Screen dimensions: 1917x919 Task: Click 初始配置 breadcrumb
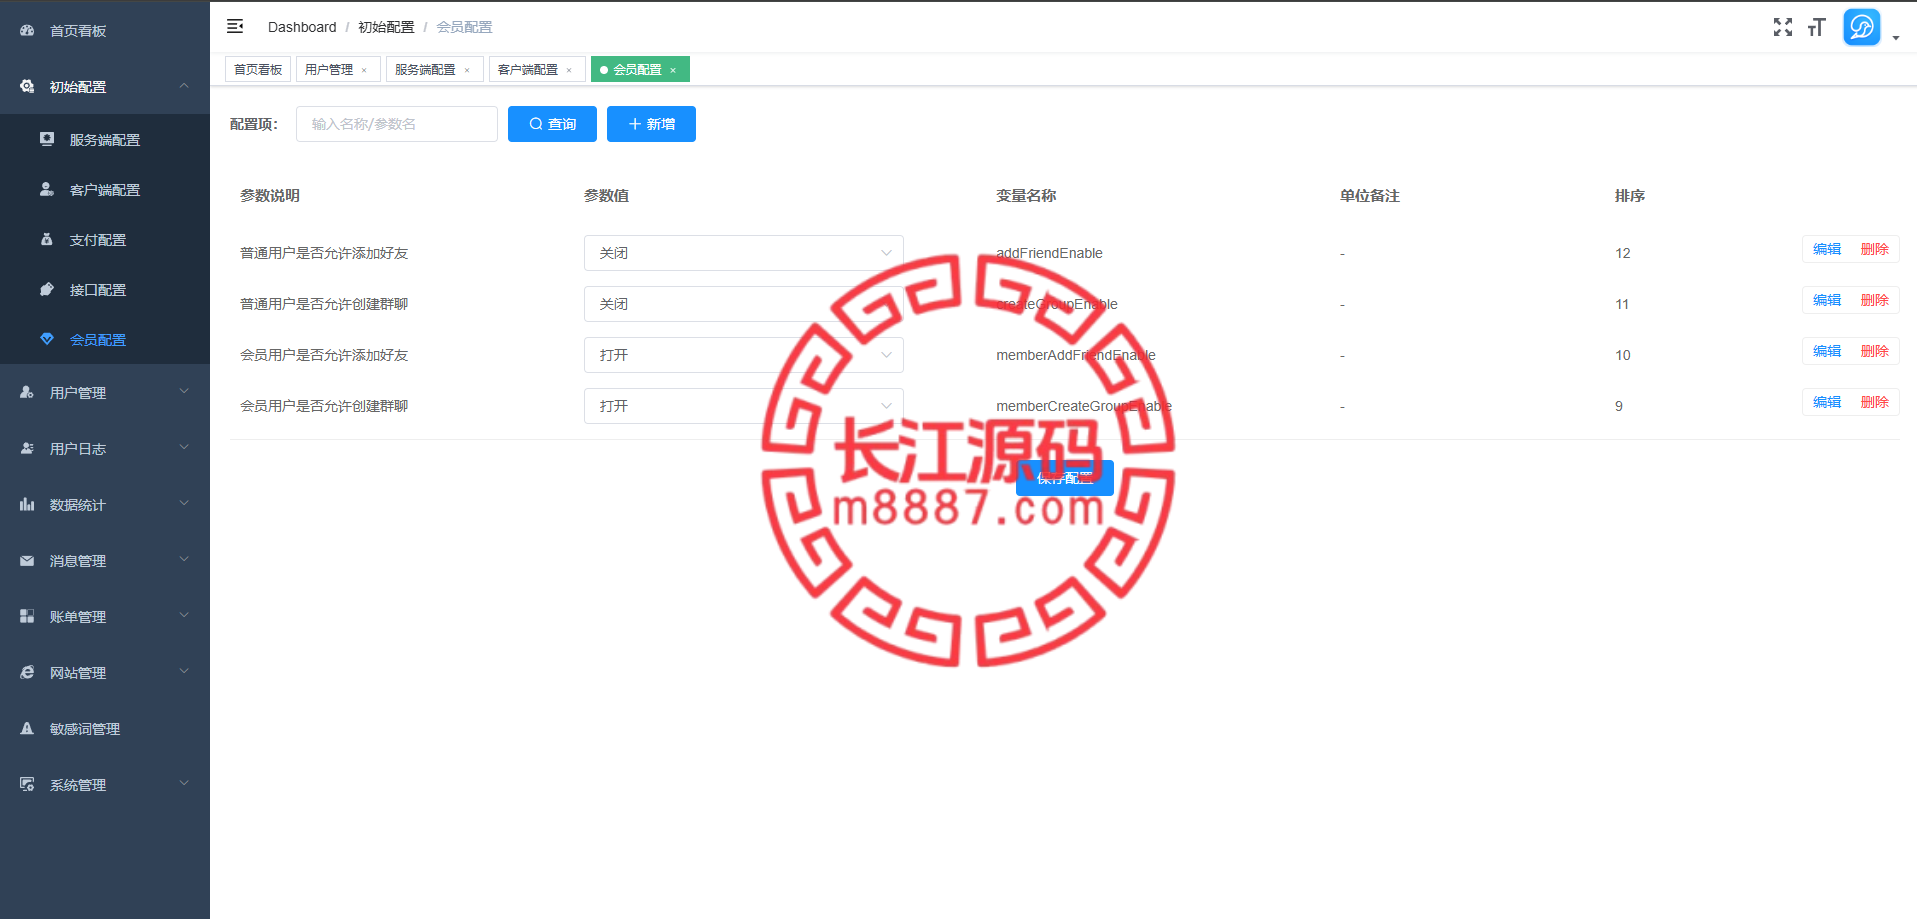[x=386, y=27]
